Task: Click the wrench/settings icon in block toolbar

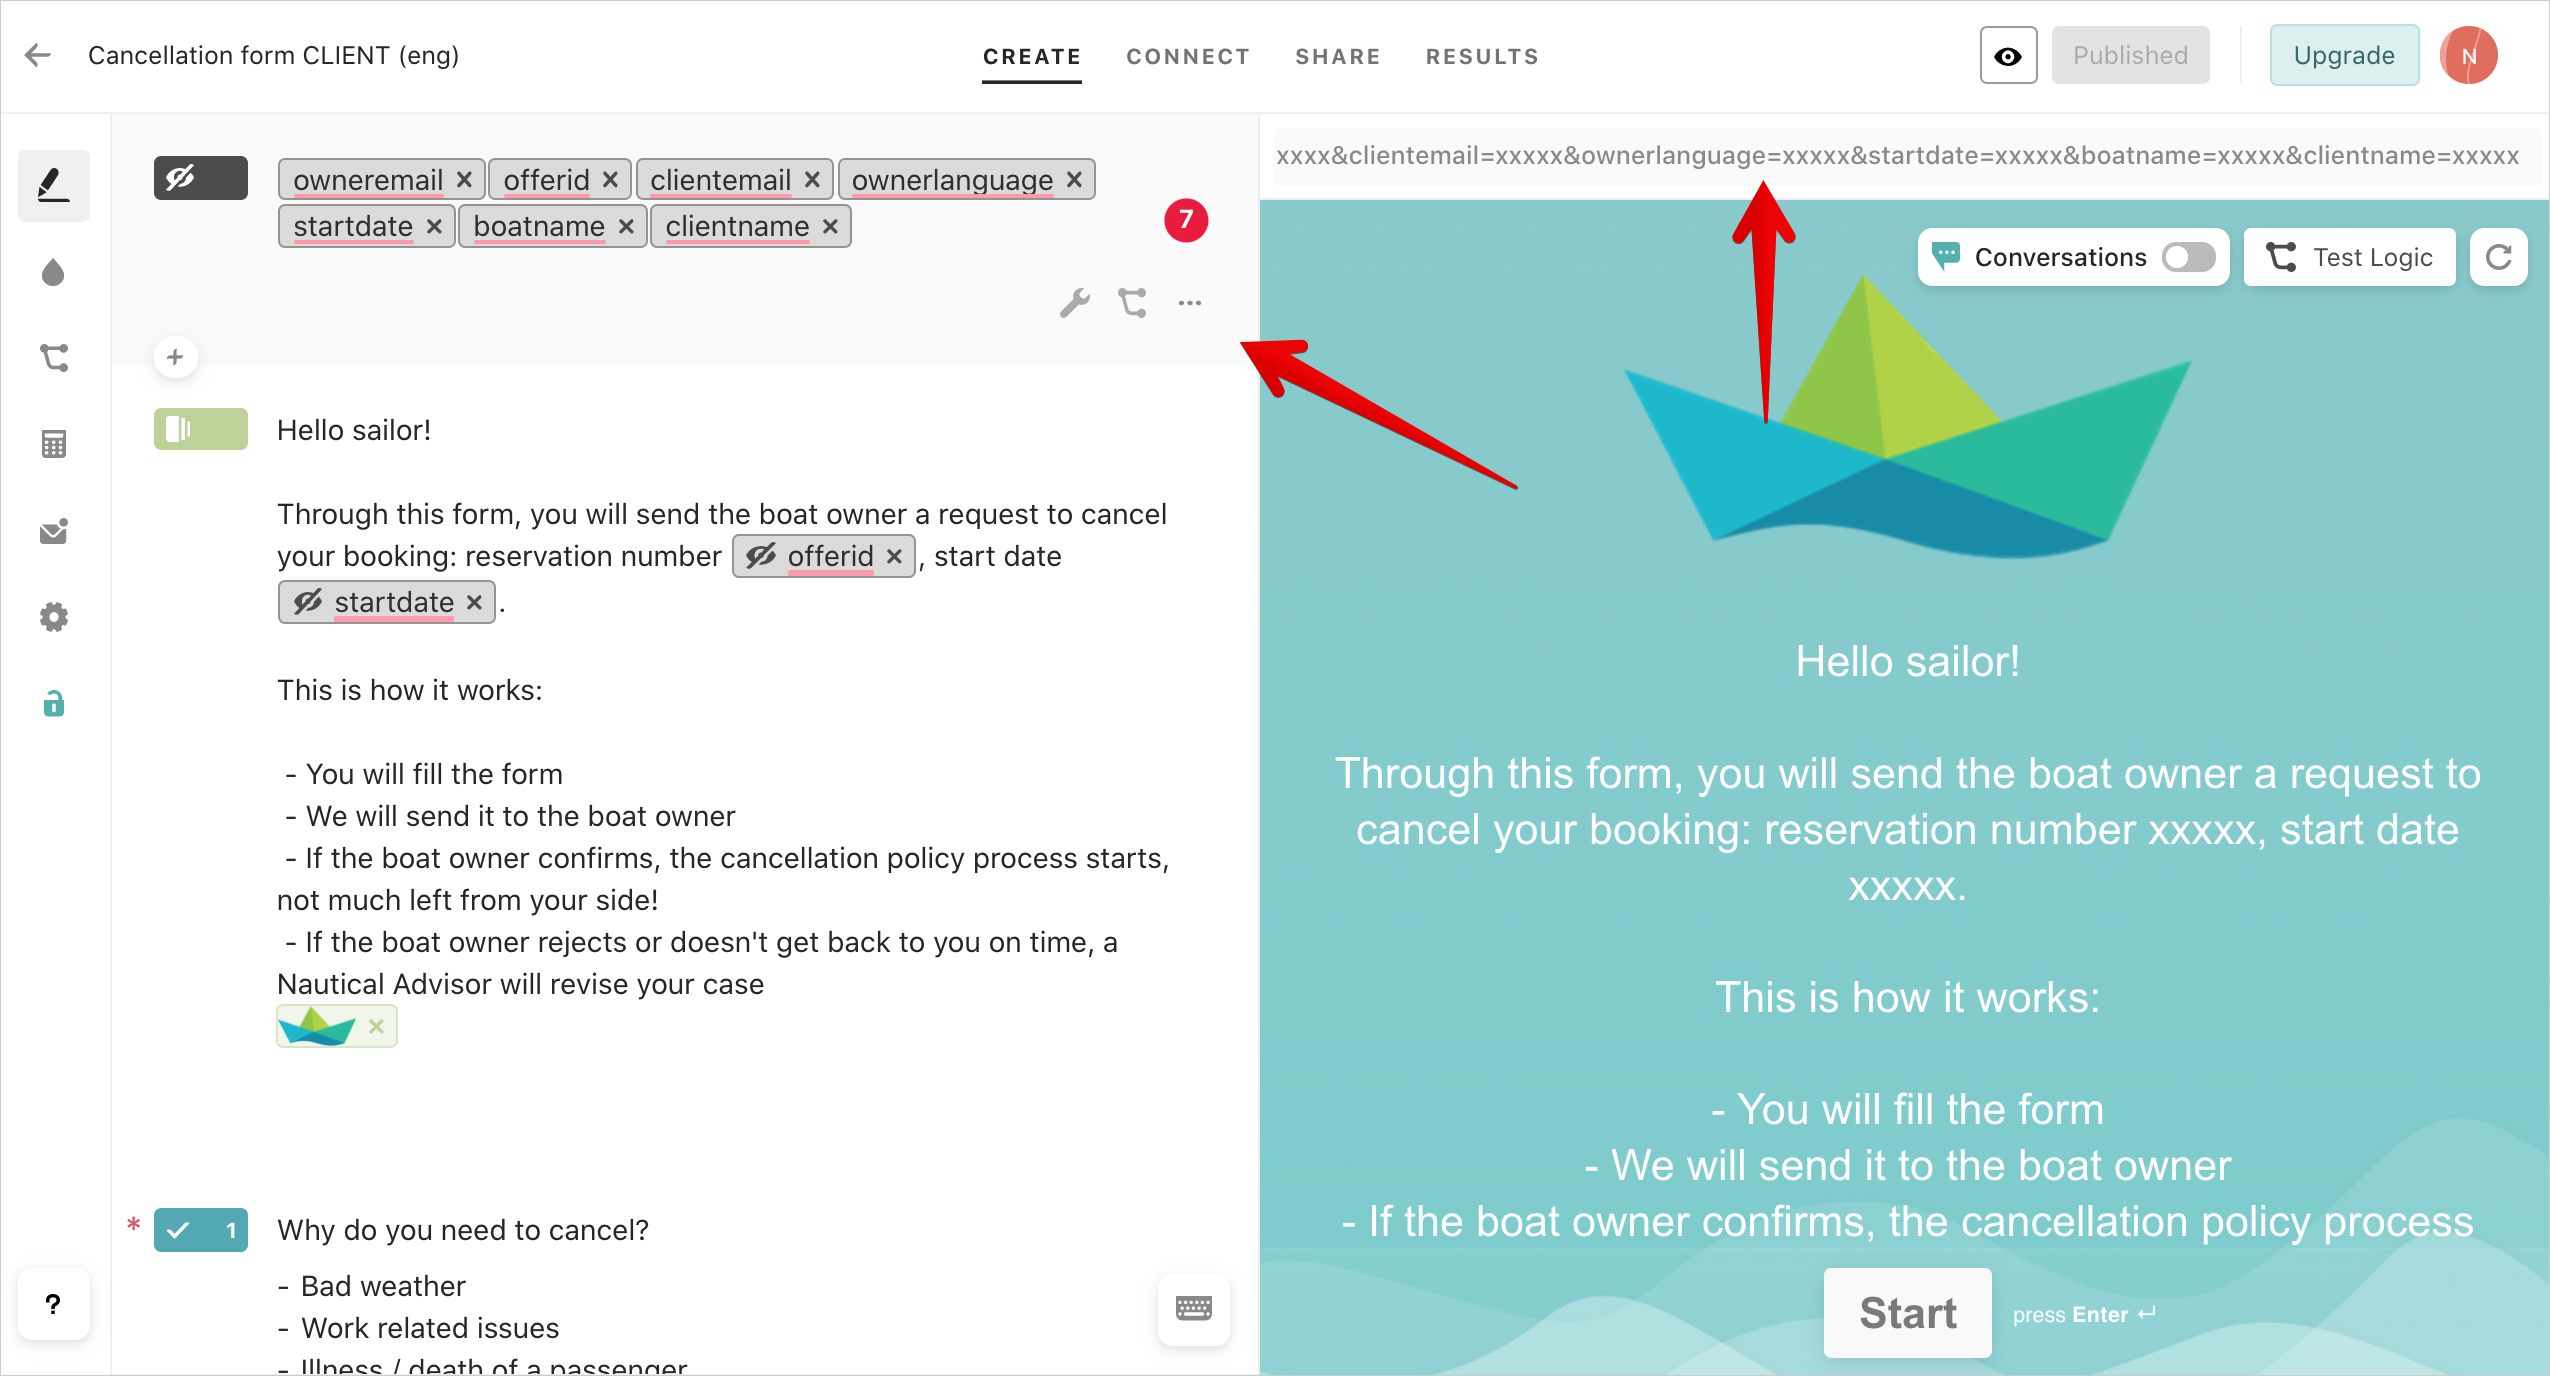Action: (1073, 302)
